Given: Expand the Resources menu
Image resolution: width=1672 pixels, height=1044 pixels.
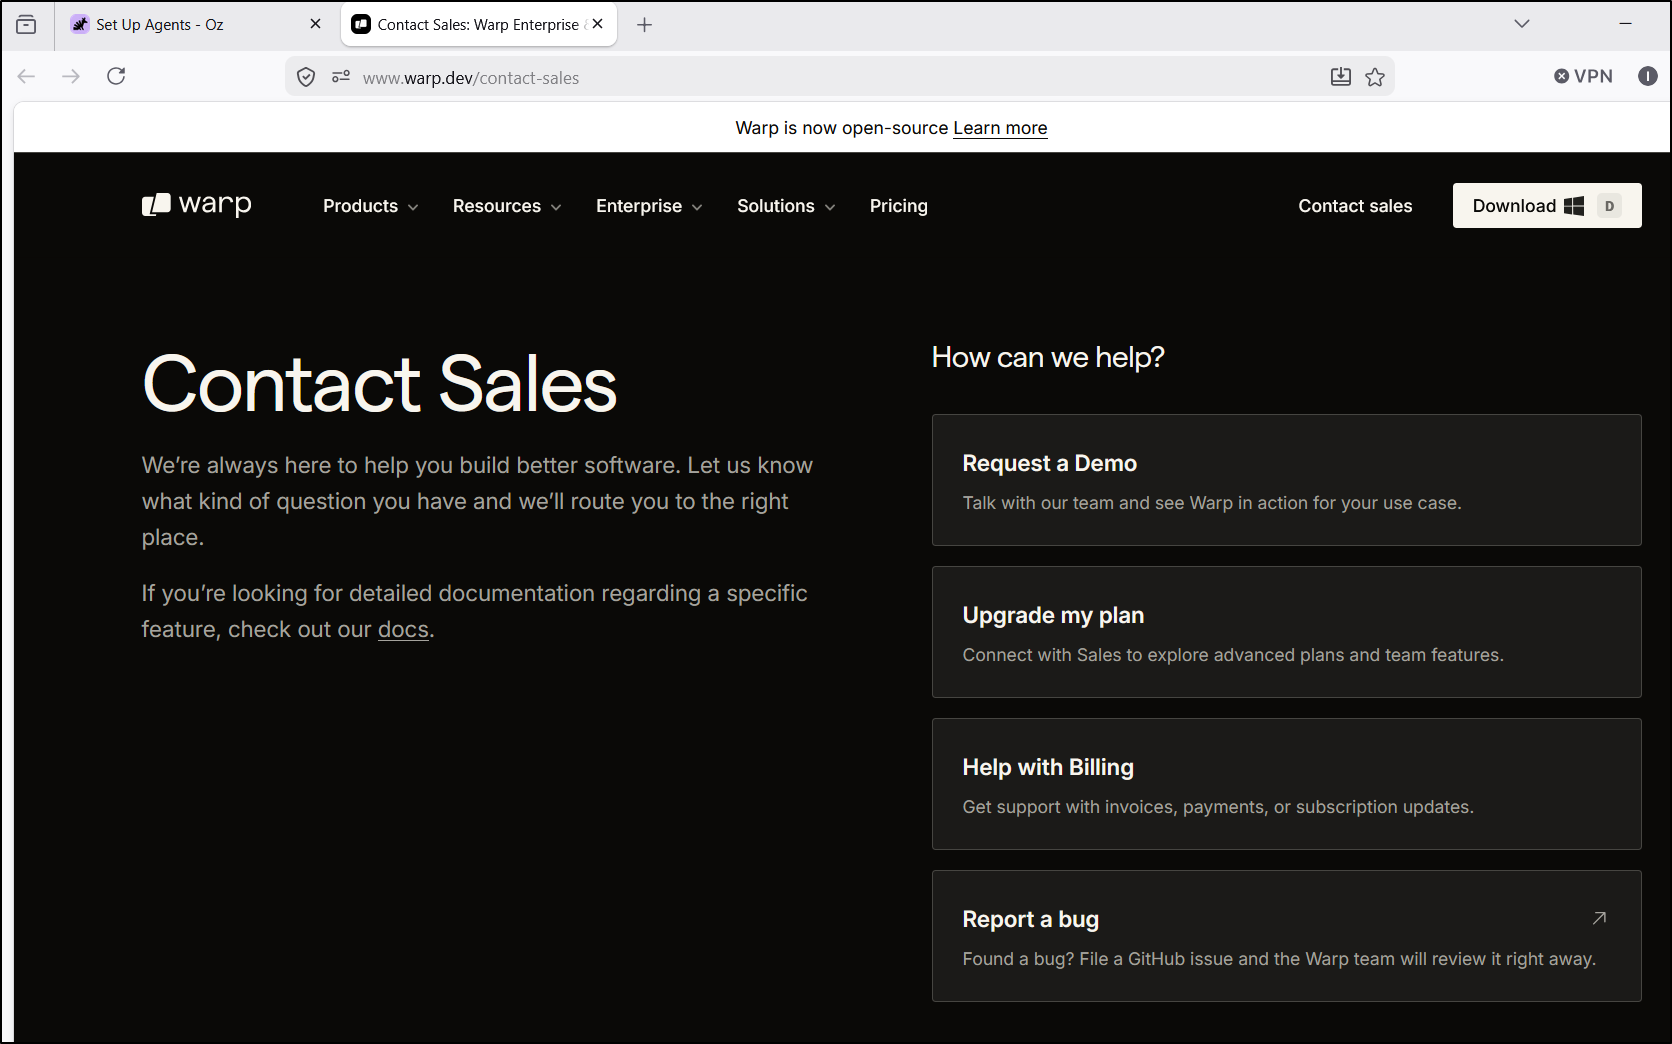Looking at the screenshot, I should click(507, 206).
